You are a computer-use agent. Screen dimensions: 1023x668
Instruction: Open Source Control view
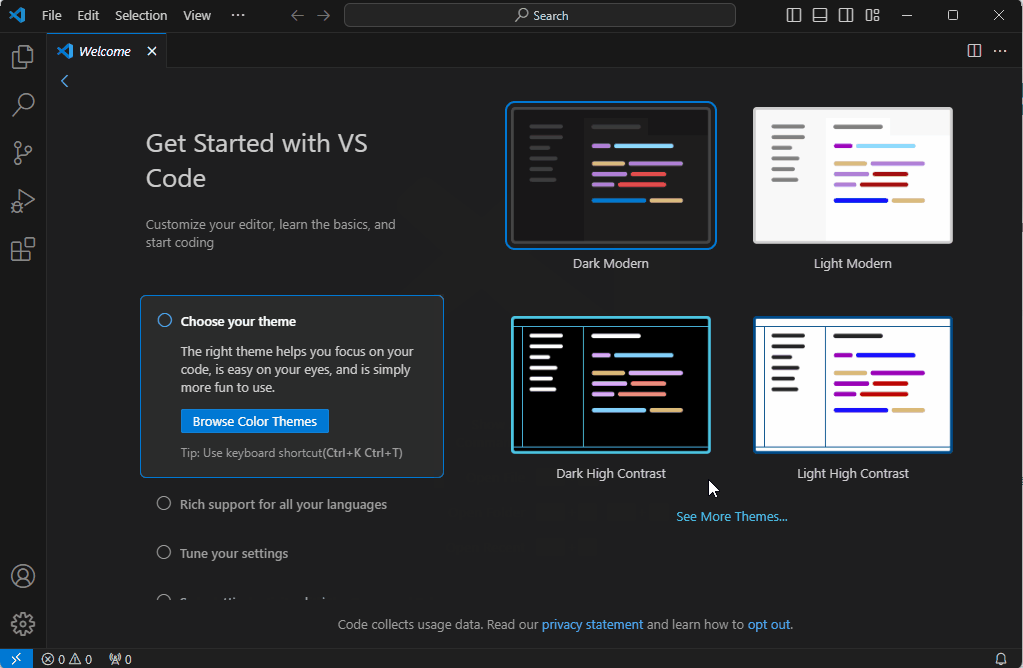click(22, 153)
